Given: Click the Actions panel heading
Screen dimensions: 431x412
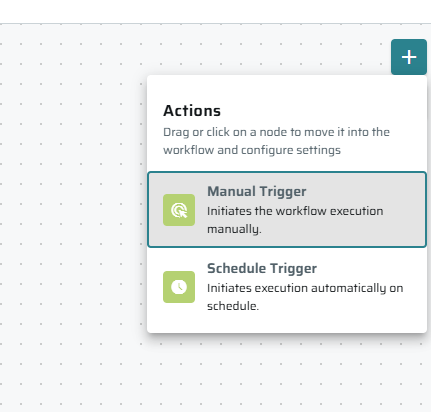Looking at the screenshot, I should point(192,111).
